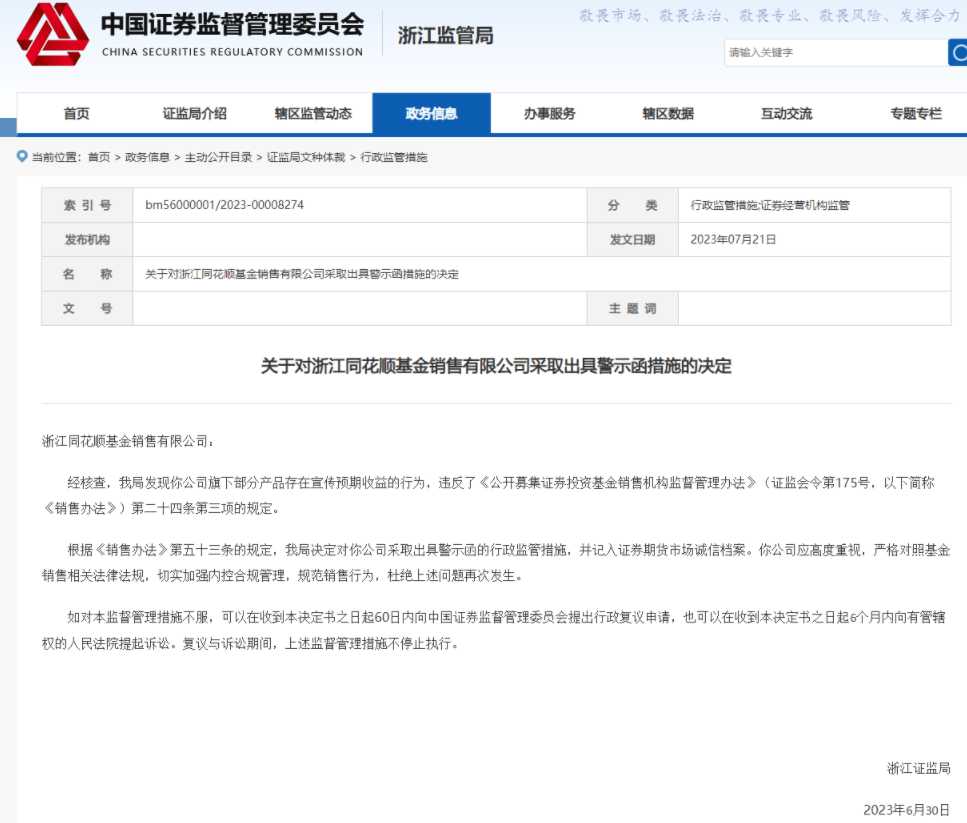Click CHINA SECURITIES REGULATORY COMMISSION subtitle
Screen dimensions: 967x823
click(x=232, y=52)
